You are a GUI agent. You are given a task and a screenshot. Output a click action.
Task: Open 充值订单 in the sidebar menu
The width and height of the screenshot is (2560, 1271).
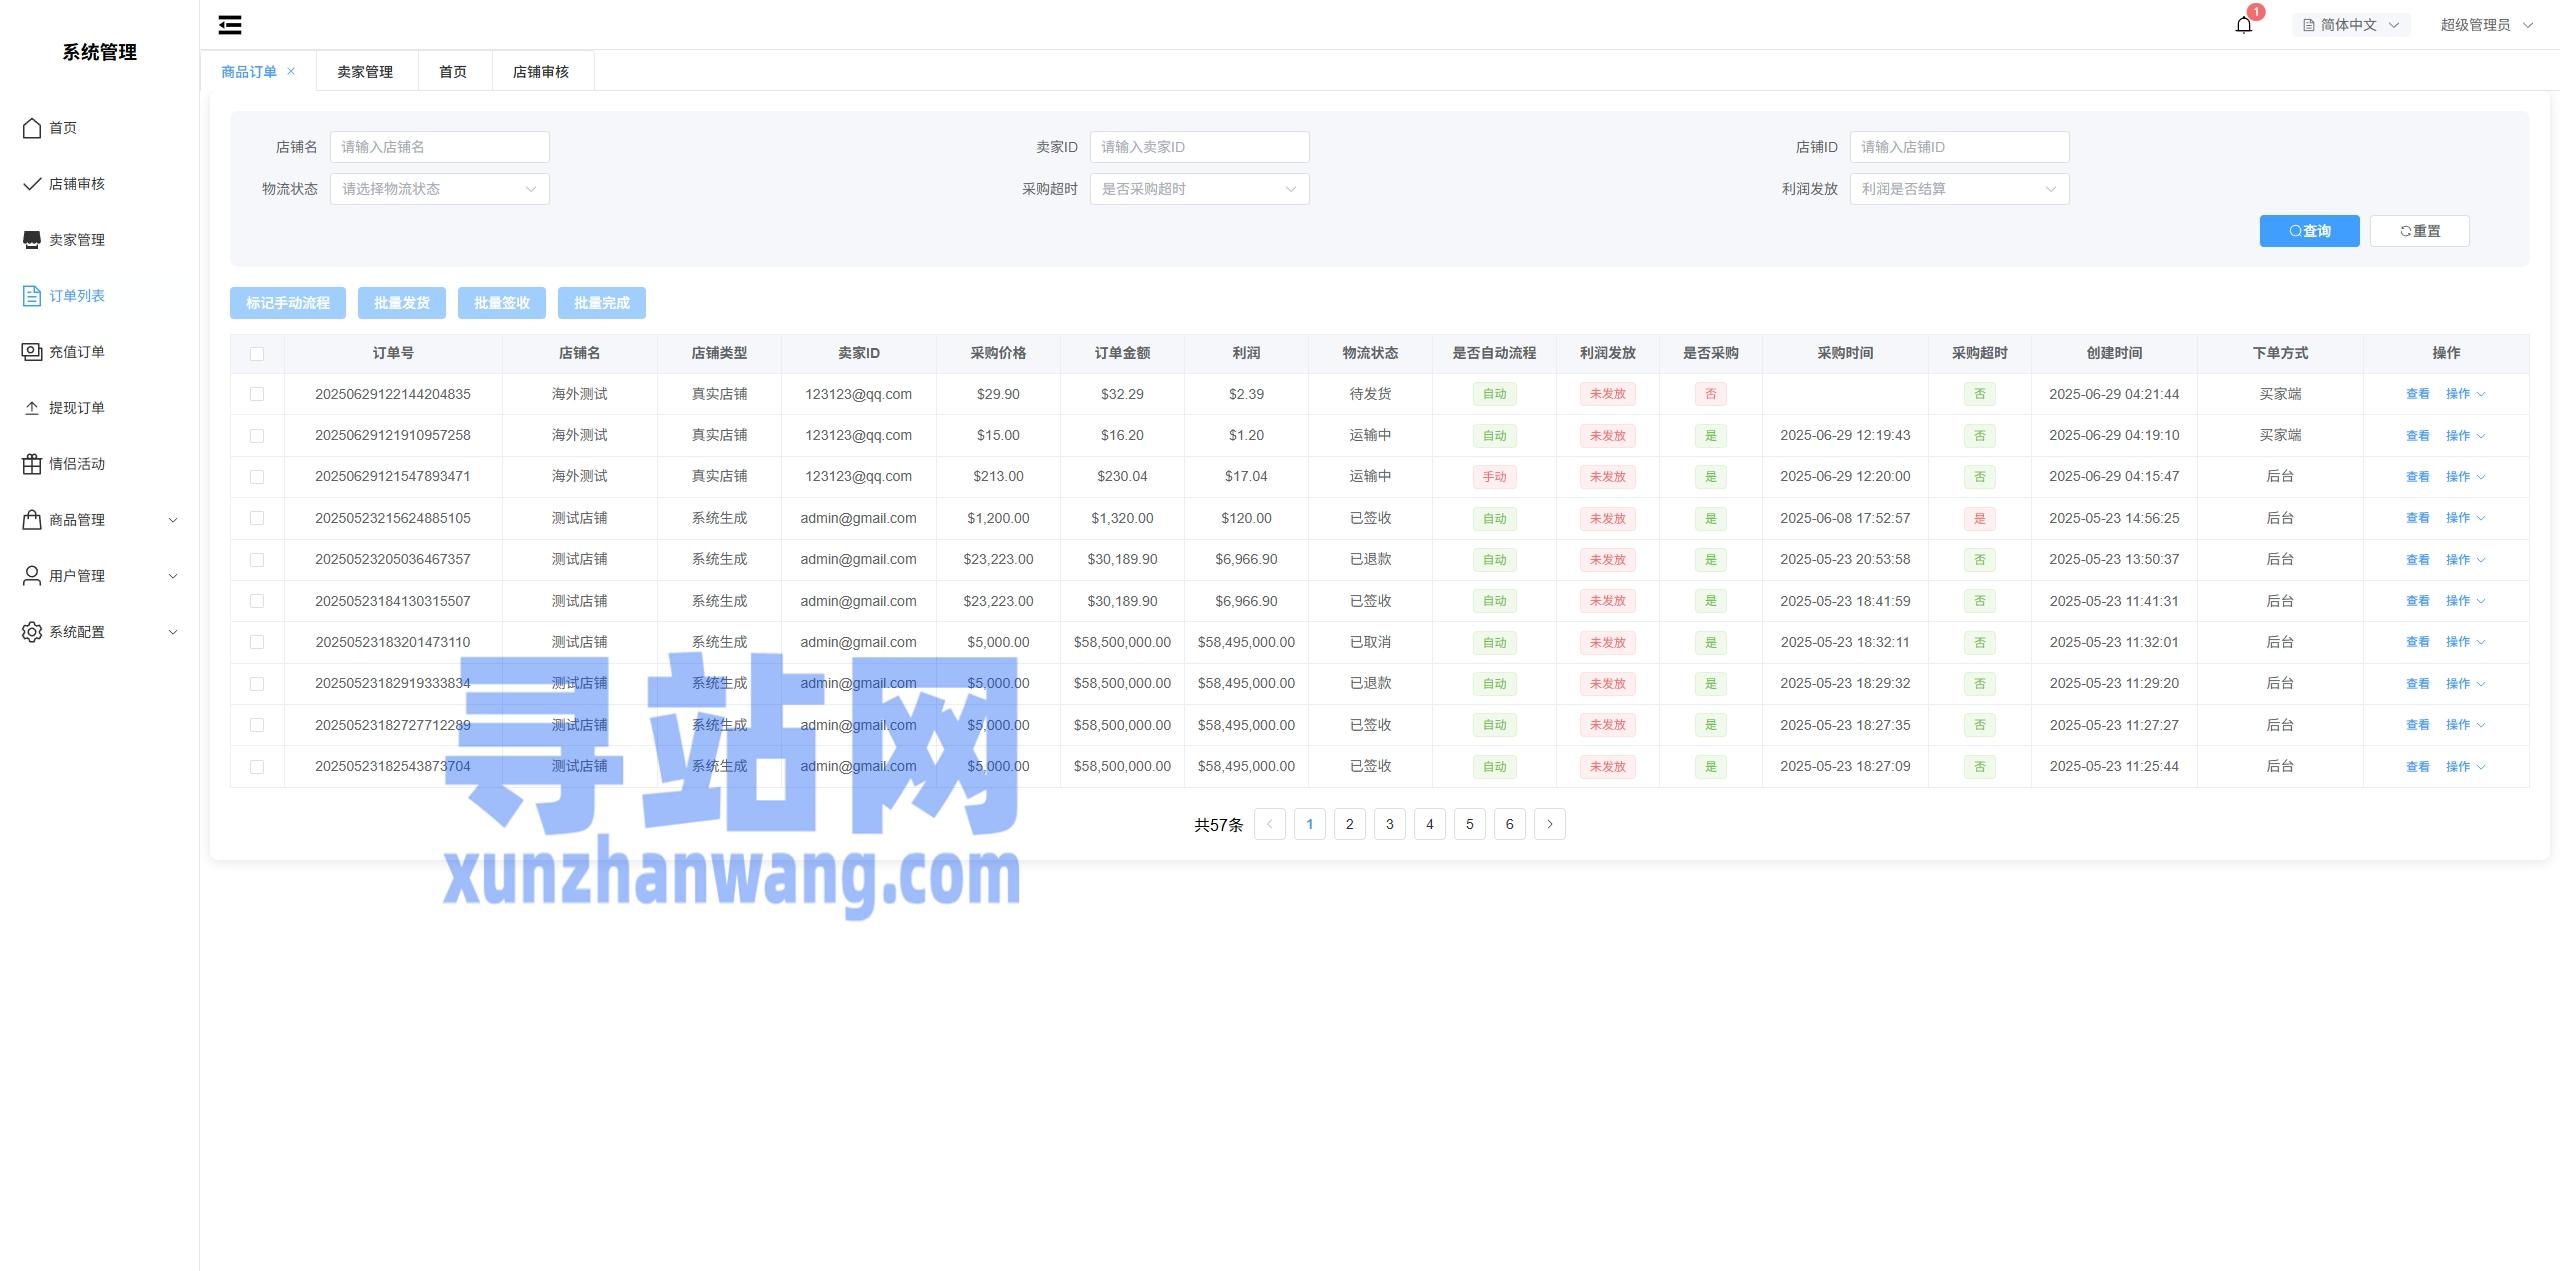(77, 352)
